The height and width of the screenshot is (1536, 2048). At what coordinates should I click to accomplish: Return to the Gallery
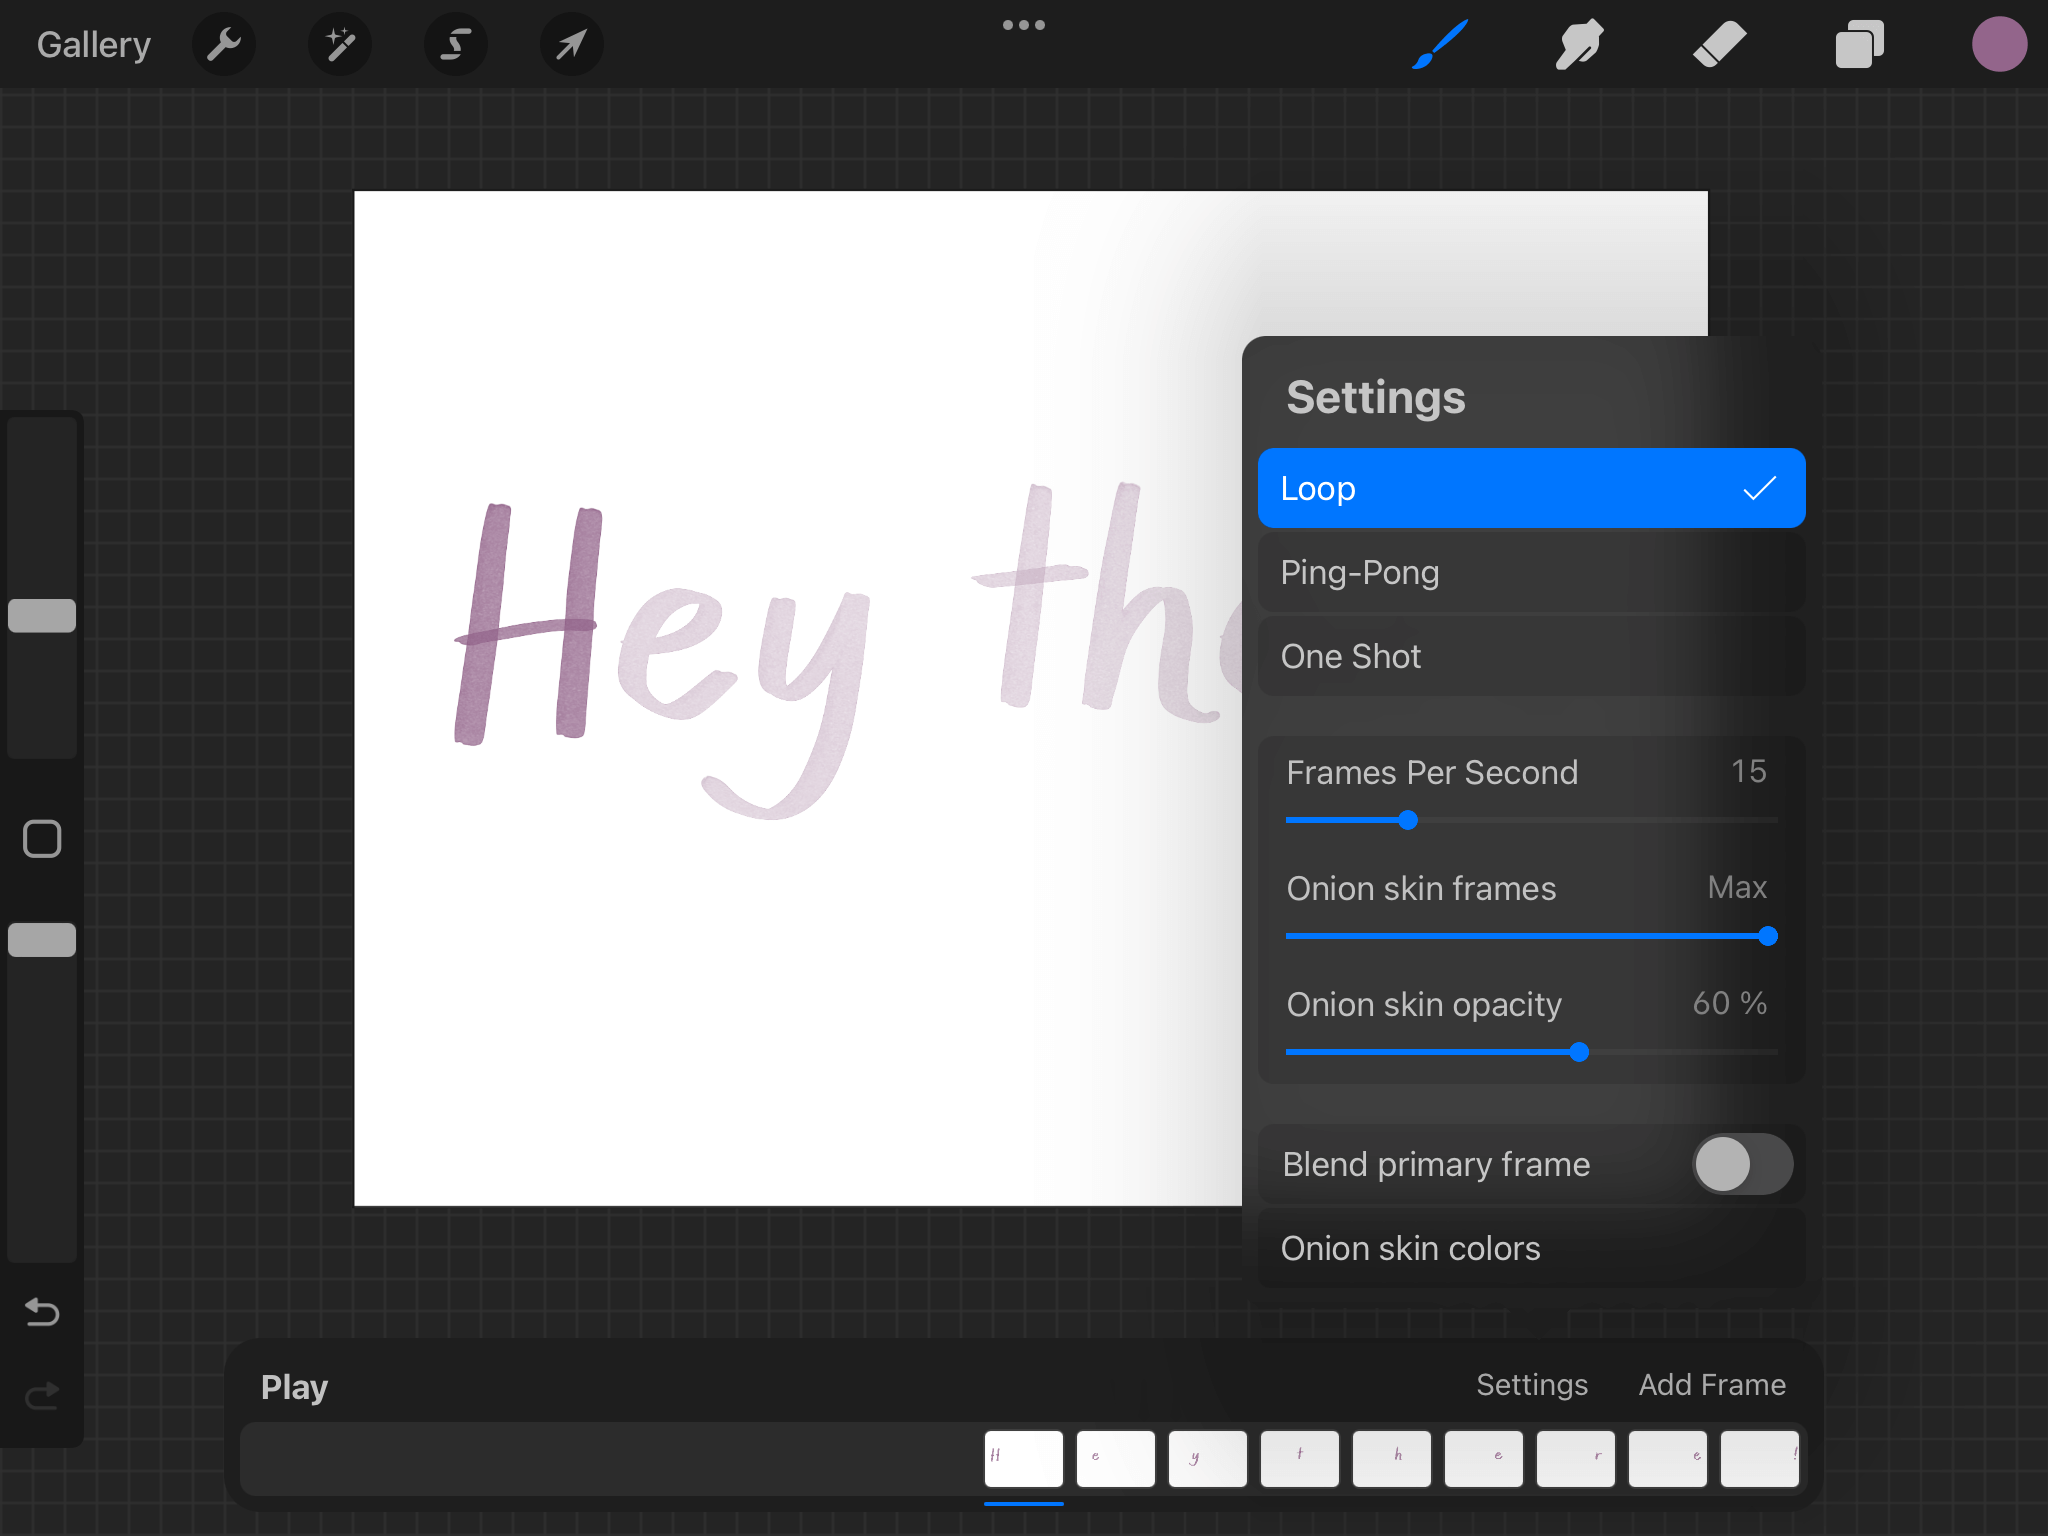[93, 44]
